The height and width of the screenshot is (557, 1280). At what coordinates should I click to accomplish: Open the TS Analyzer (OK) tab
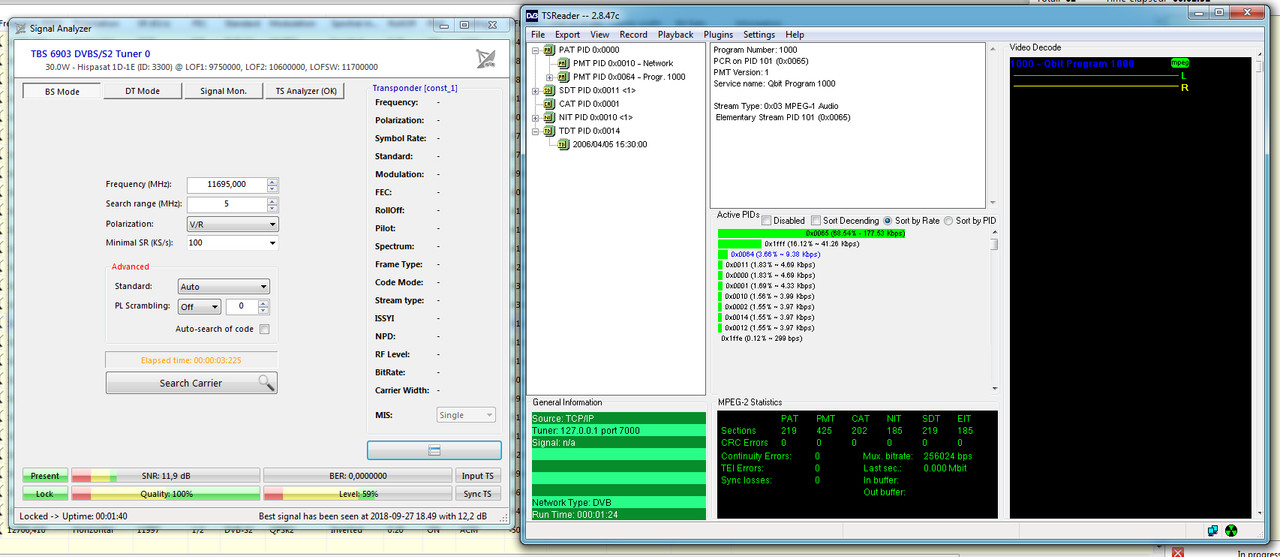[305, 91]
